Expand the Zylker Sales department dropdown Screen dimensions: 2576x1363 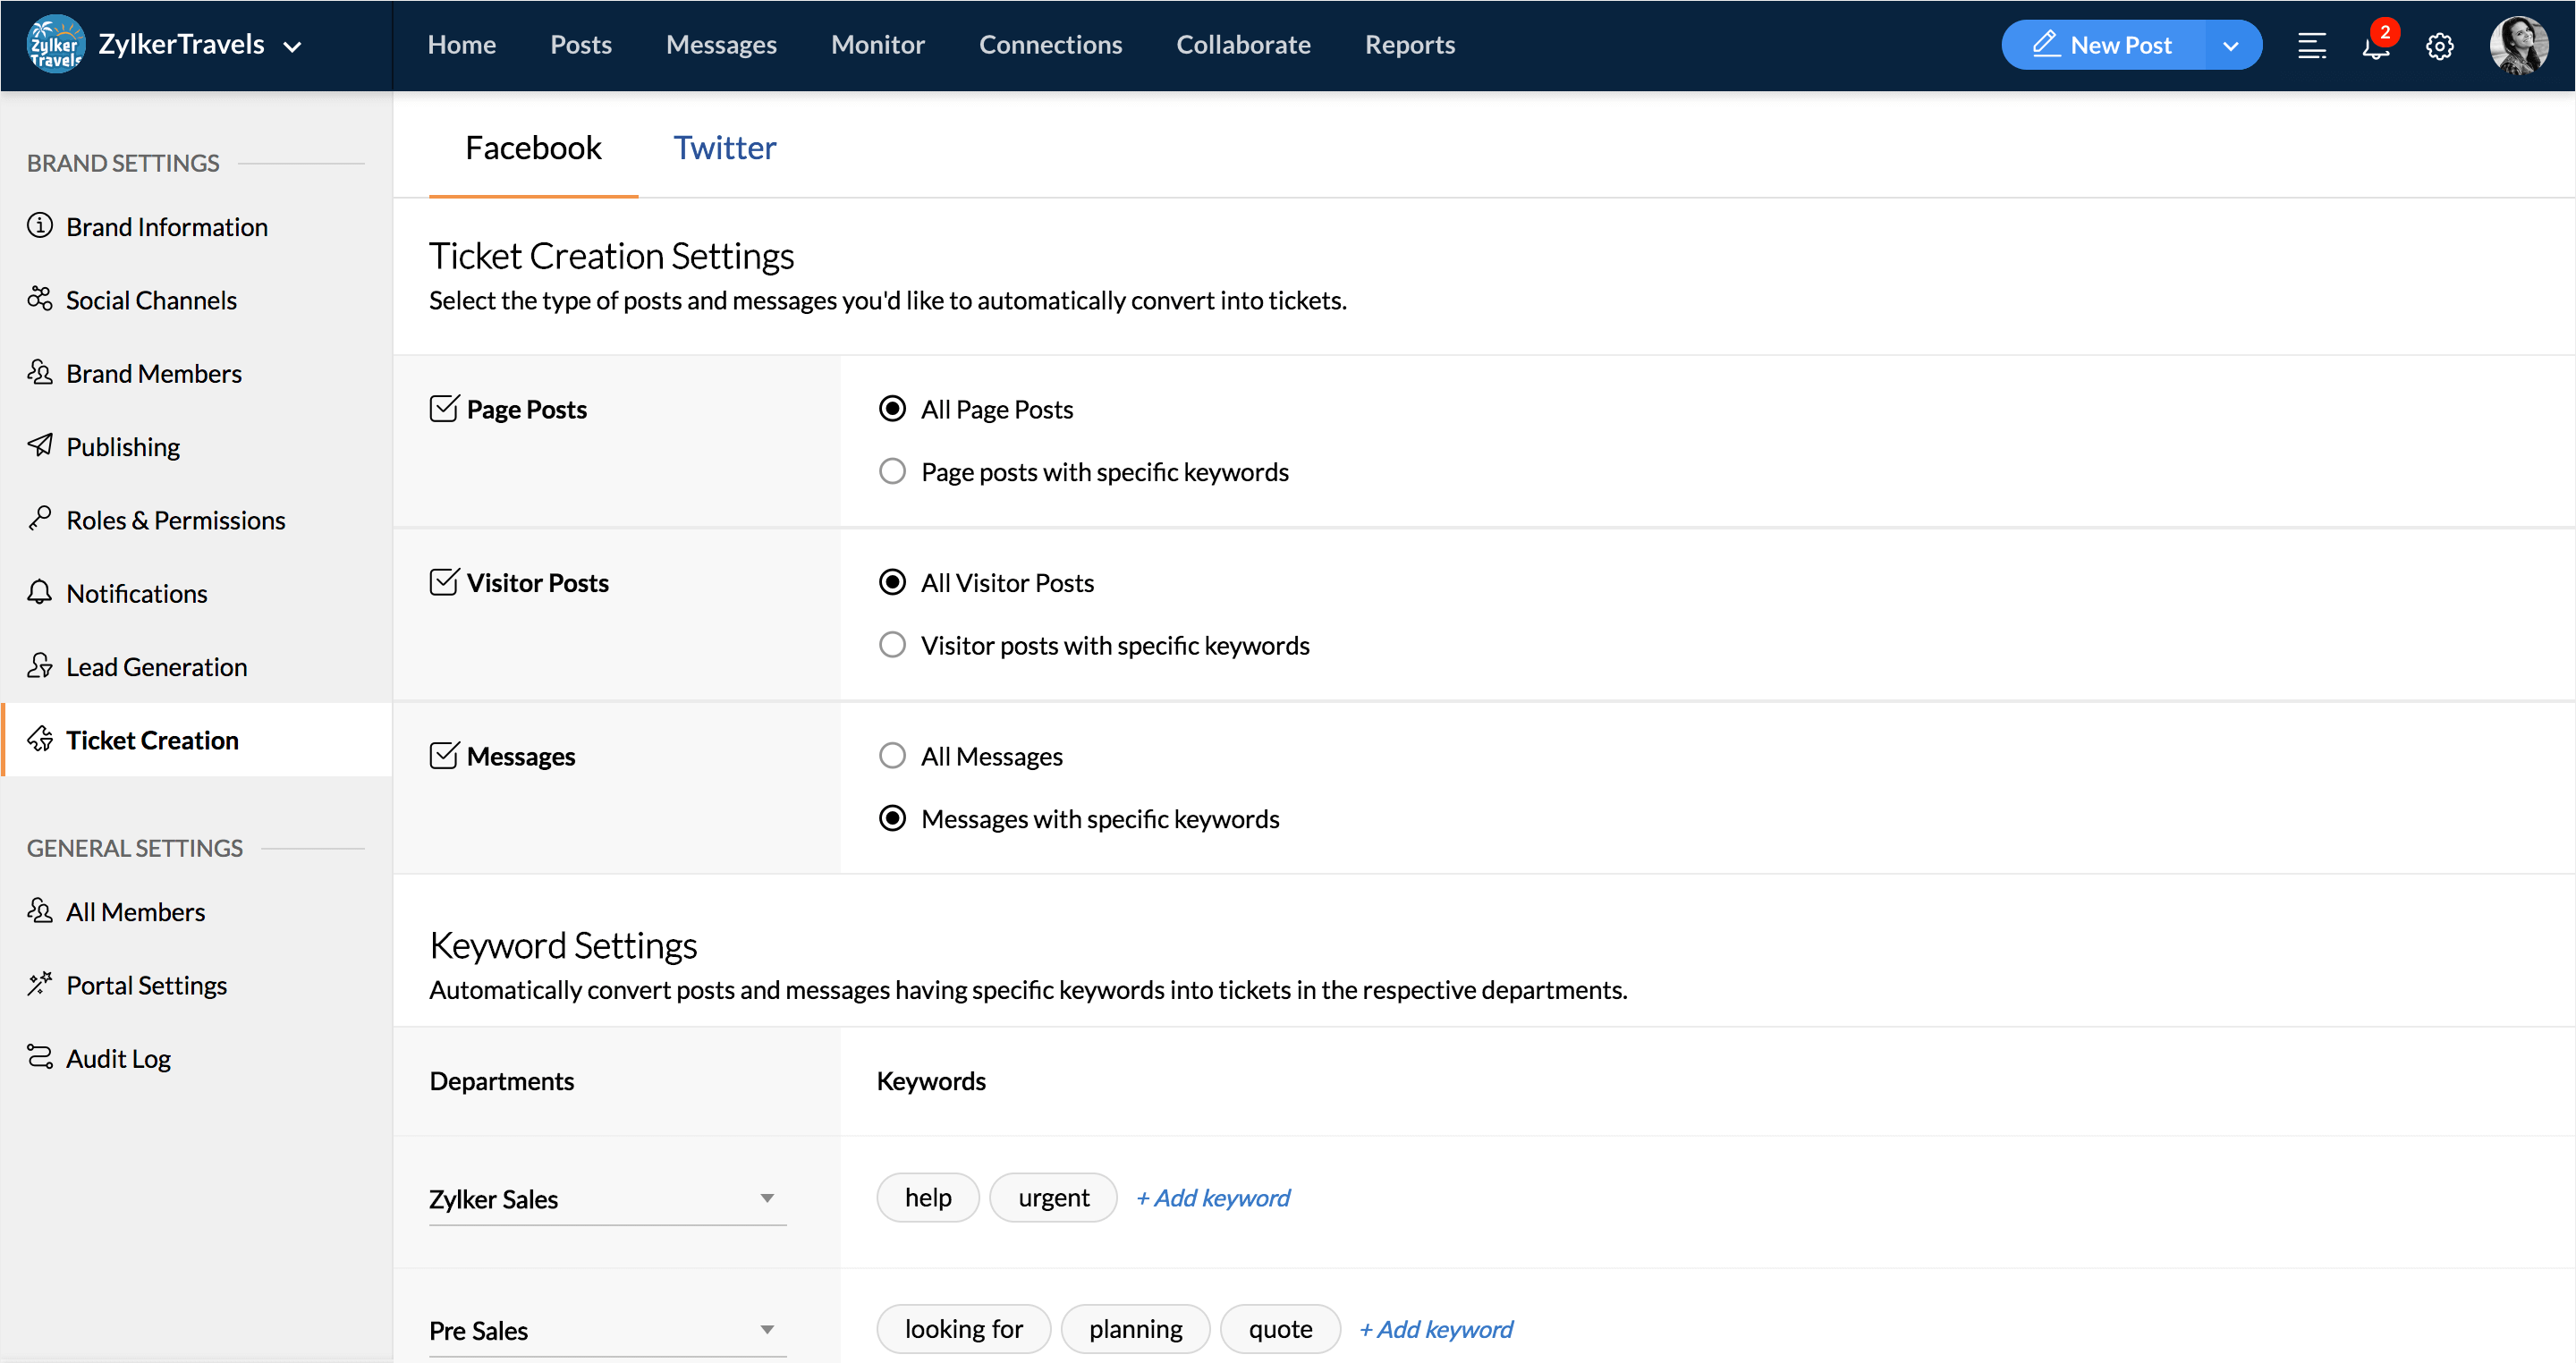[766, 1198]
